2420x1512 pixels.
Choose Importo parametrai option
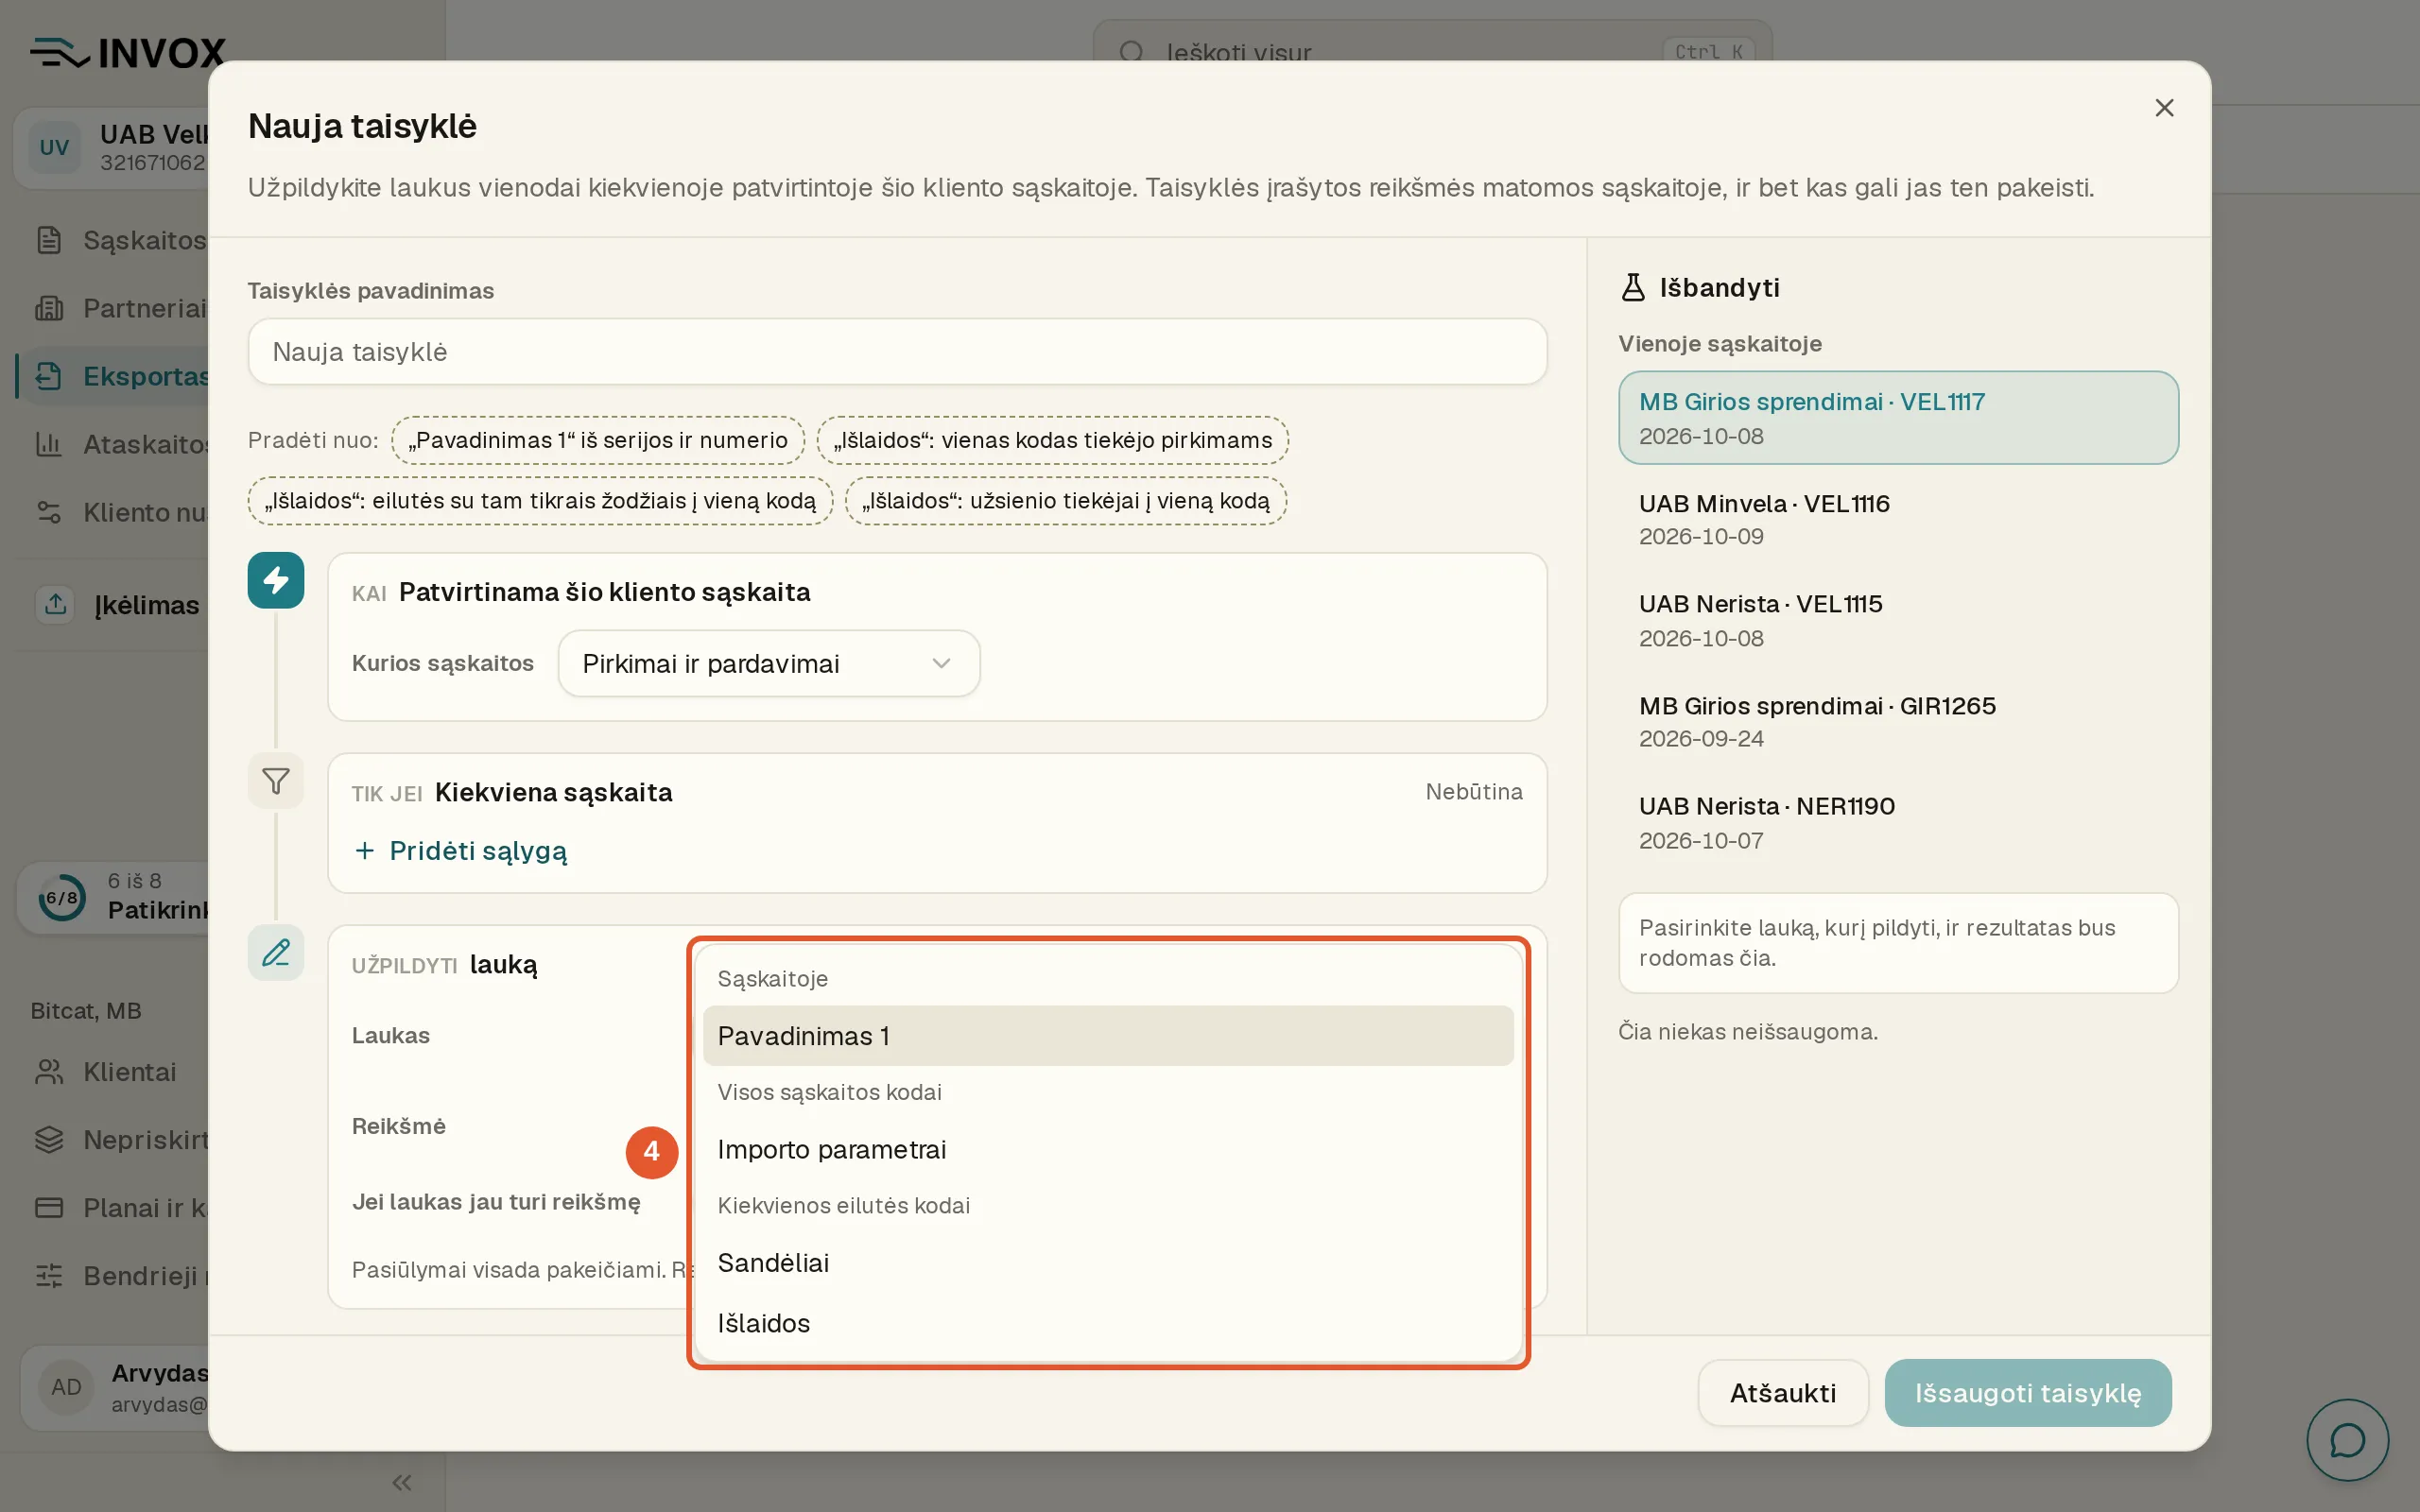1108,1149
